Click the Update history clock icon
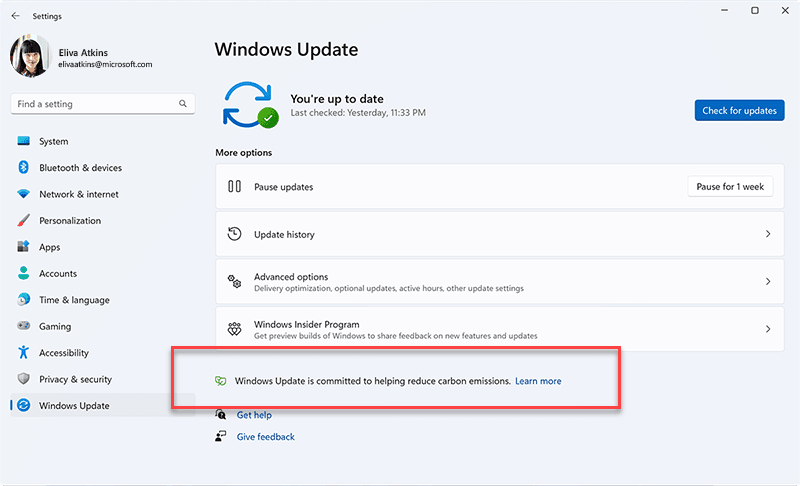800x486 pixels. [234, 234]
